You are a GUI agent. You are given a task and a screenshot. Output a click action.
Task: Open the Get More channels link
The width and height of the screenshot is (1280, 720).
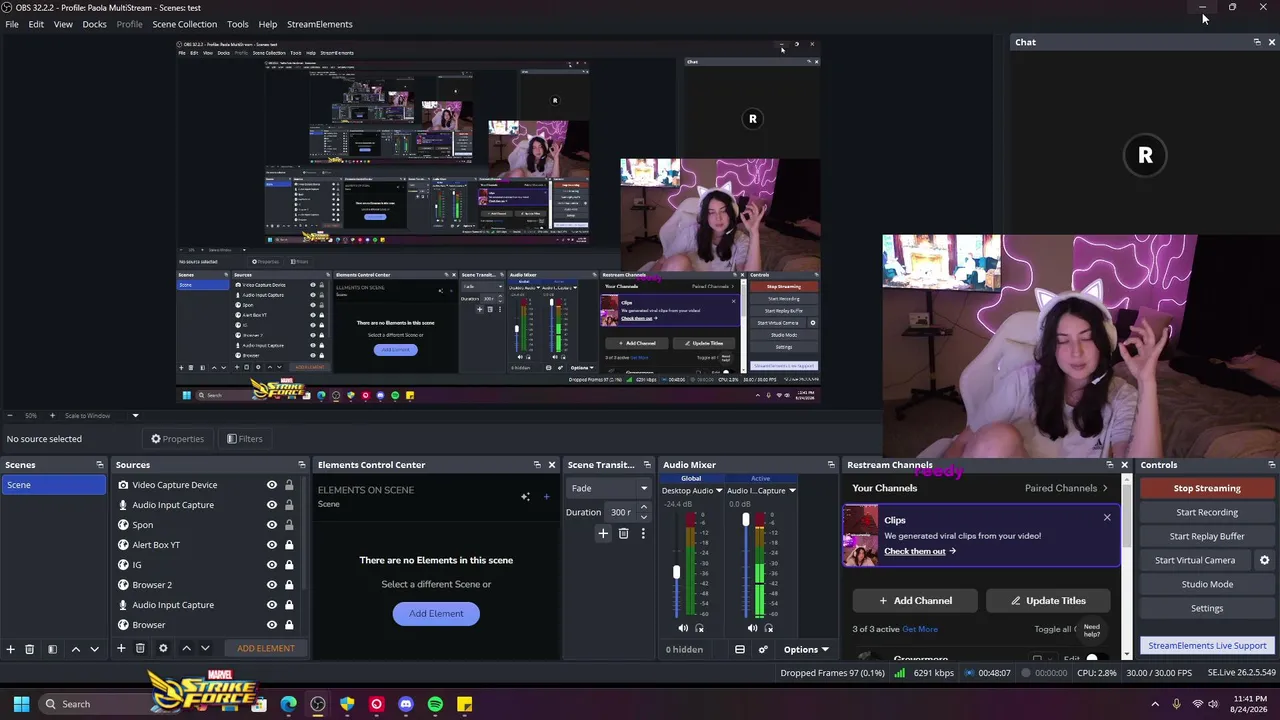[920, 629]
